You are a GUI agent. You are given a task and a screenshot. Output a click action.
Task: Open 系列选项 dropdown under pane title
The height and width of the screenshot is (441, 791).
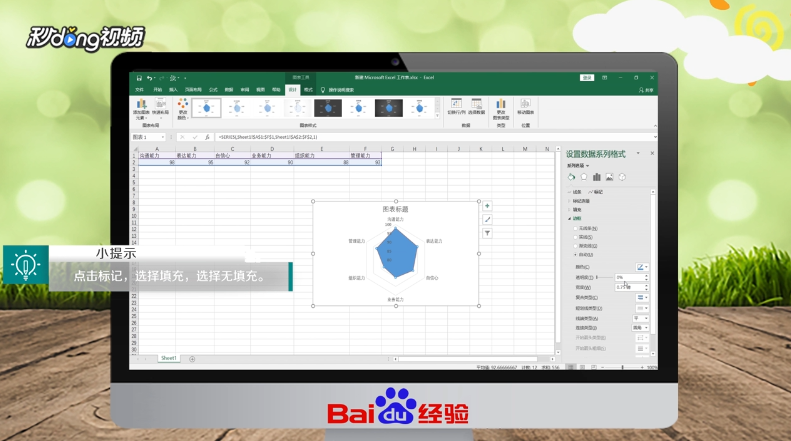point(578,166)
